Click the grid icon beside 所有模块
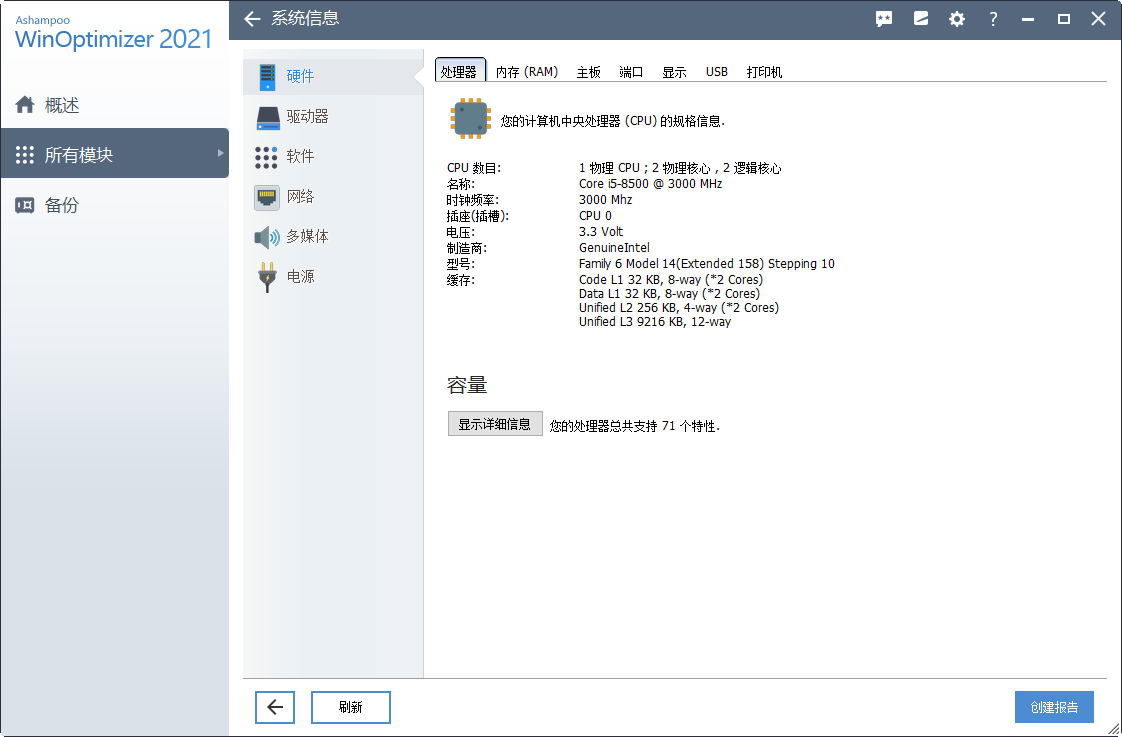The image size is (1122, 737). pyautogui.click(x=25, y=155)
